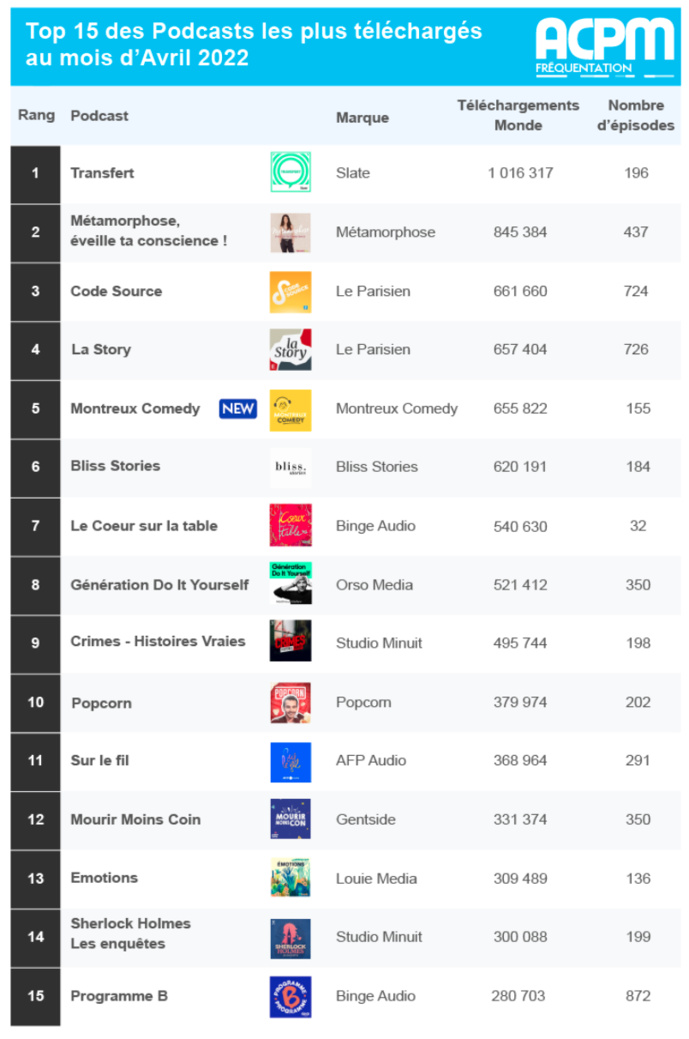
Task: Select the Montreux Comedy yellow cover icon
Action: pyautogui.click(x=290, y=409)
